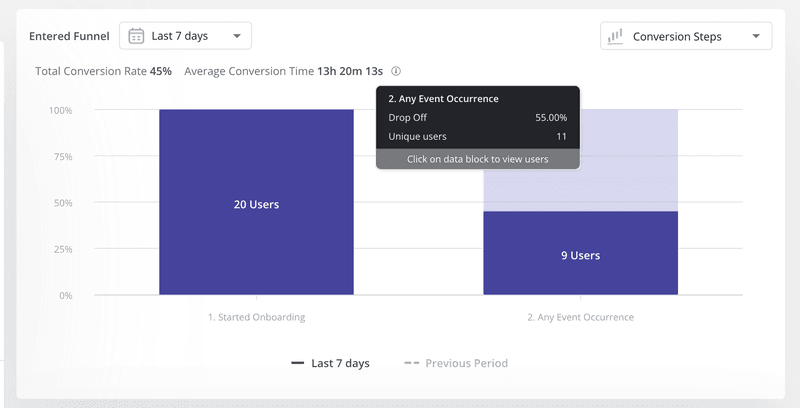The width and height of the screenshot is (800, 408).
Task: Click the calendar icon in date selector
Action: click(137, 36)
